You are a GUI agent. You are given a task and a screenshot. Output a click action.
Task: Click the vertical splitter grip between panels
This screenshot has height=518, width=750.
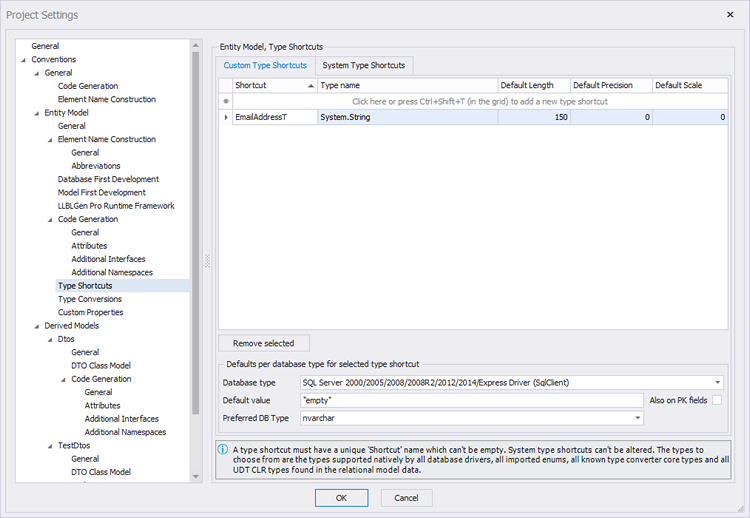coord(208,261)
